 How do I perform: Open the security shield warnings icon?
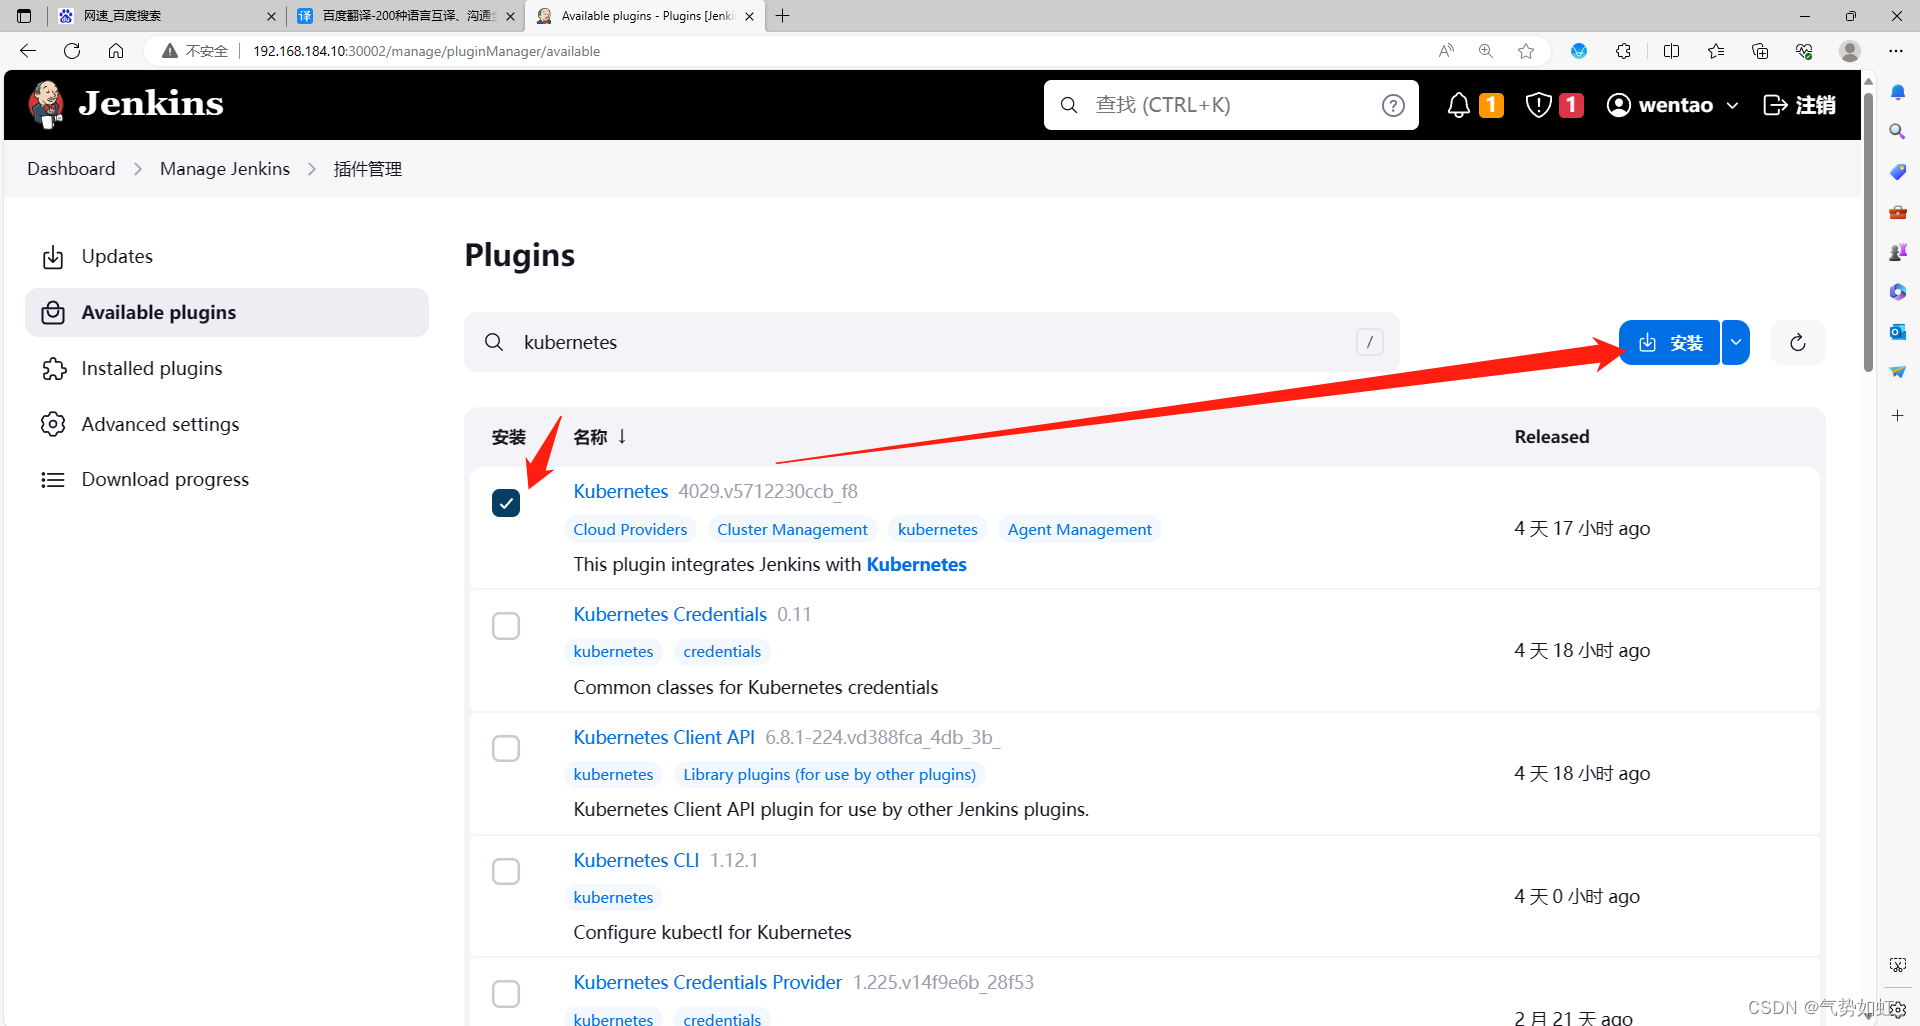click(x=1538, y=105)
